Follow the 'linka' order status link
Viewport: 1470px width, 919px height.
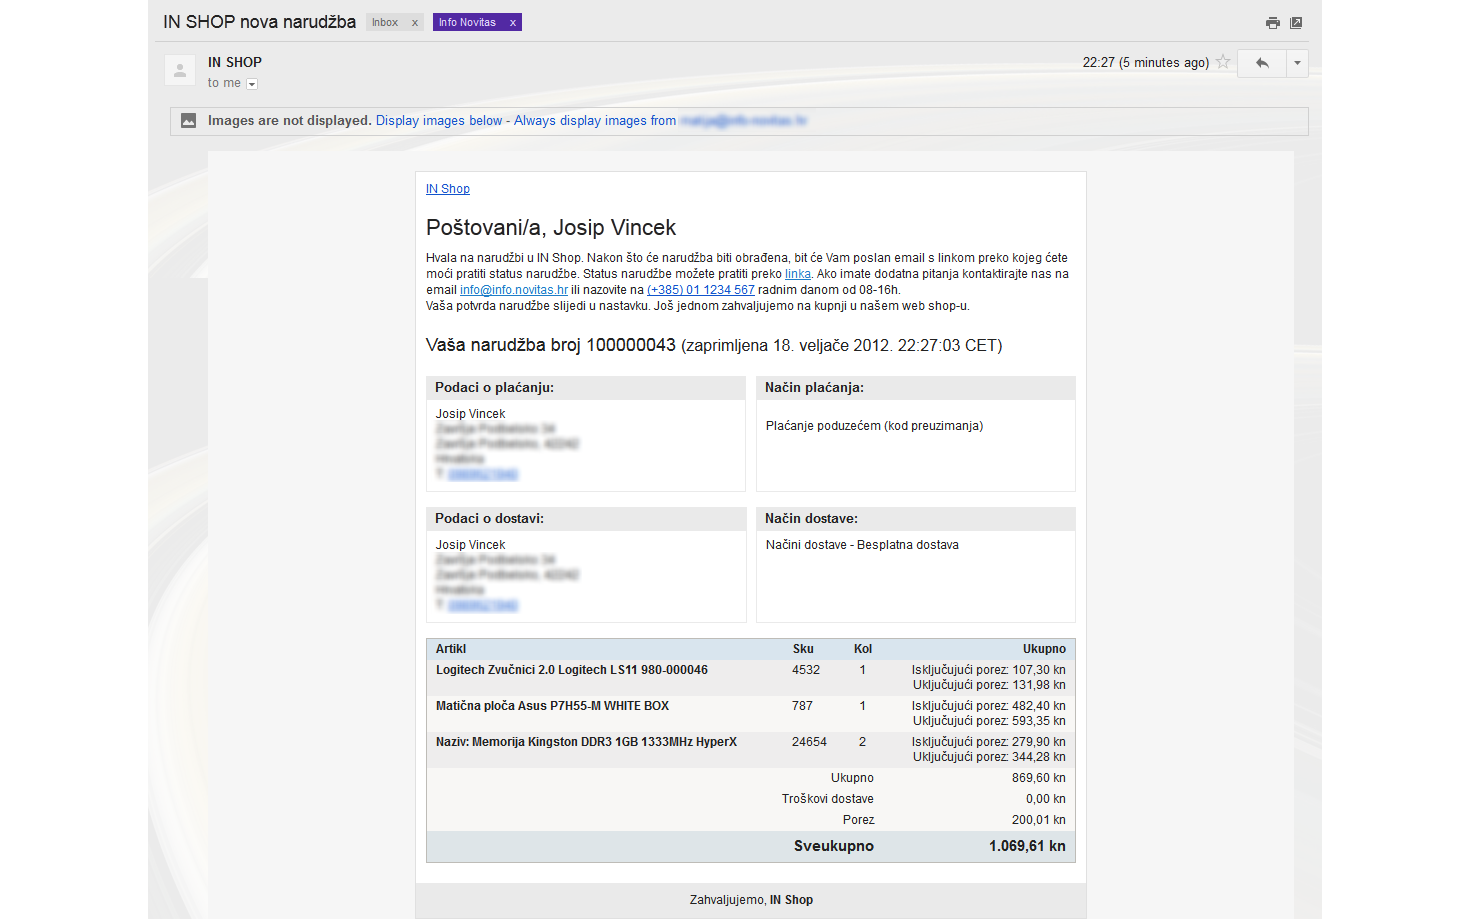click(798, 274)
